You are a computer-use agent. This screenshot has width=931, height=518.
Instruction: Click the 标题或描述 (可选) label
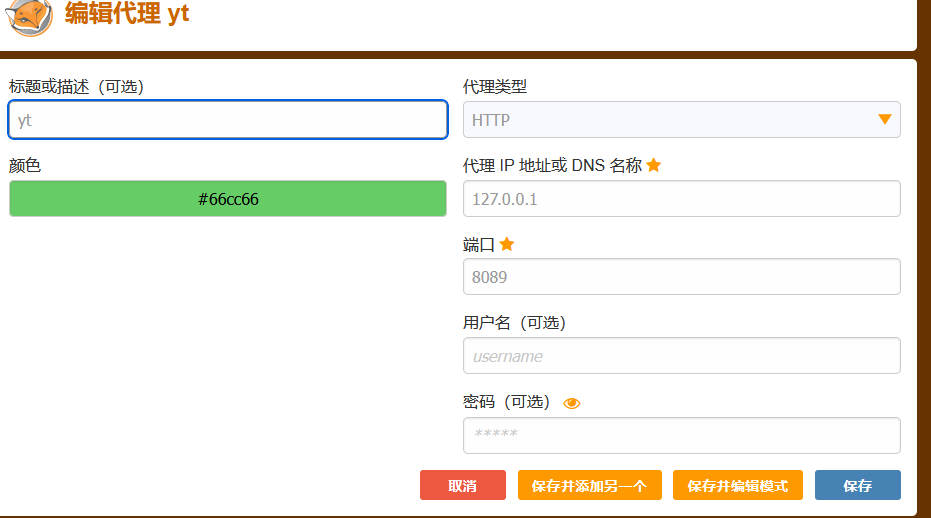tap(77, 87)
